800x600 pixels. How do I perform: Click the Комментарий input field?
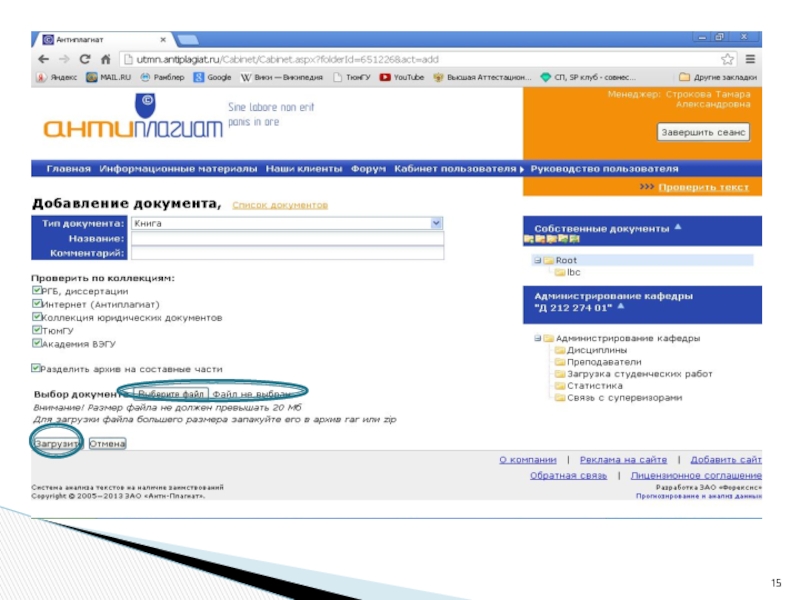pos(287,253)
